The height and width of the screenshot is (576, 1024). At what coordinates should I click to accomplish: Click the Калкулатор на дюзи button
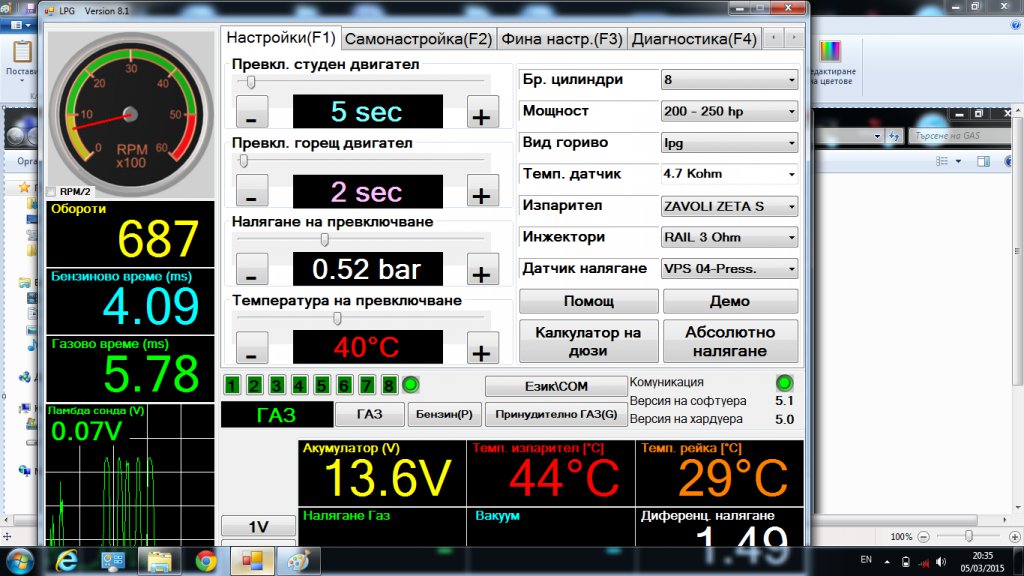(x=588, y=341)
